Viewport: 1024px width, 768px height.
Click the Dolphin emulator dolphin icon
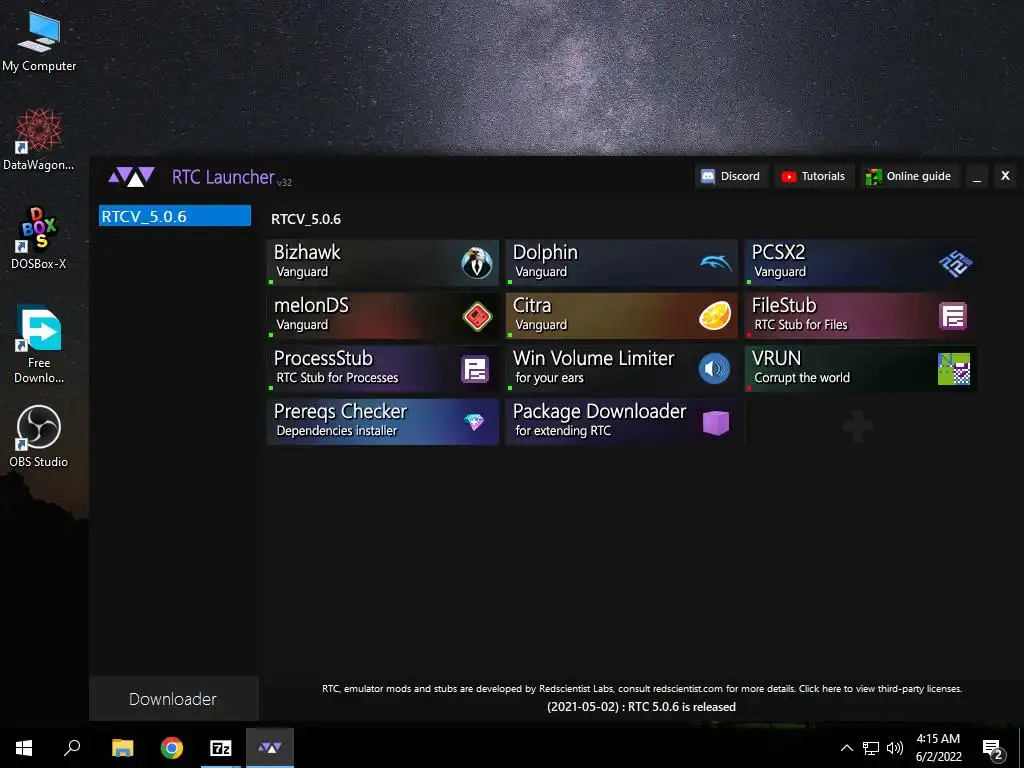pyautogui.click(x=716, y=263)
